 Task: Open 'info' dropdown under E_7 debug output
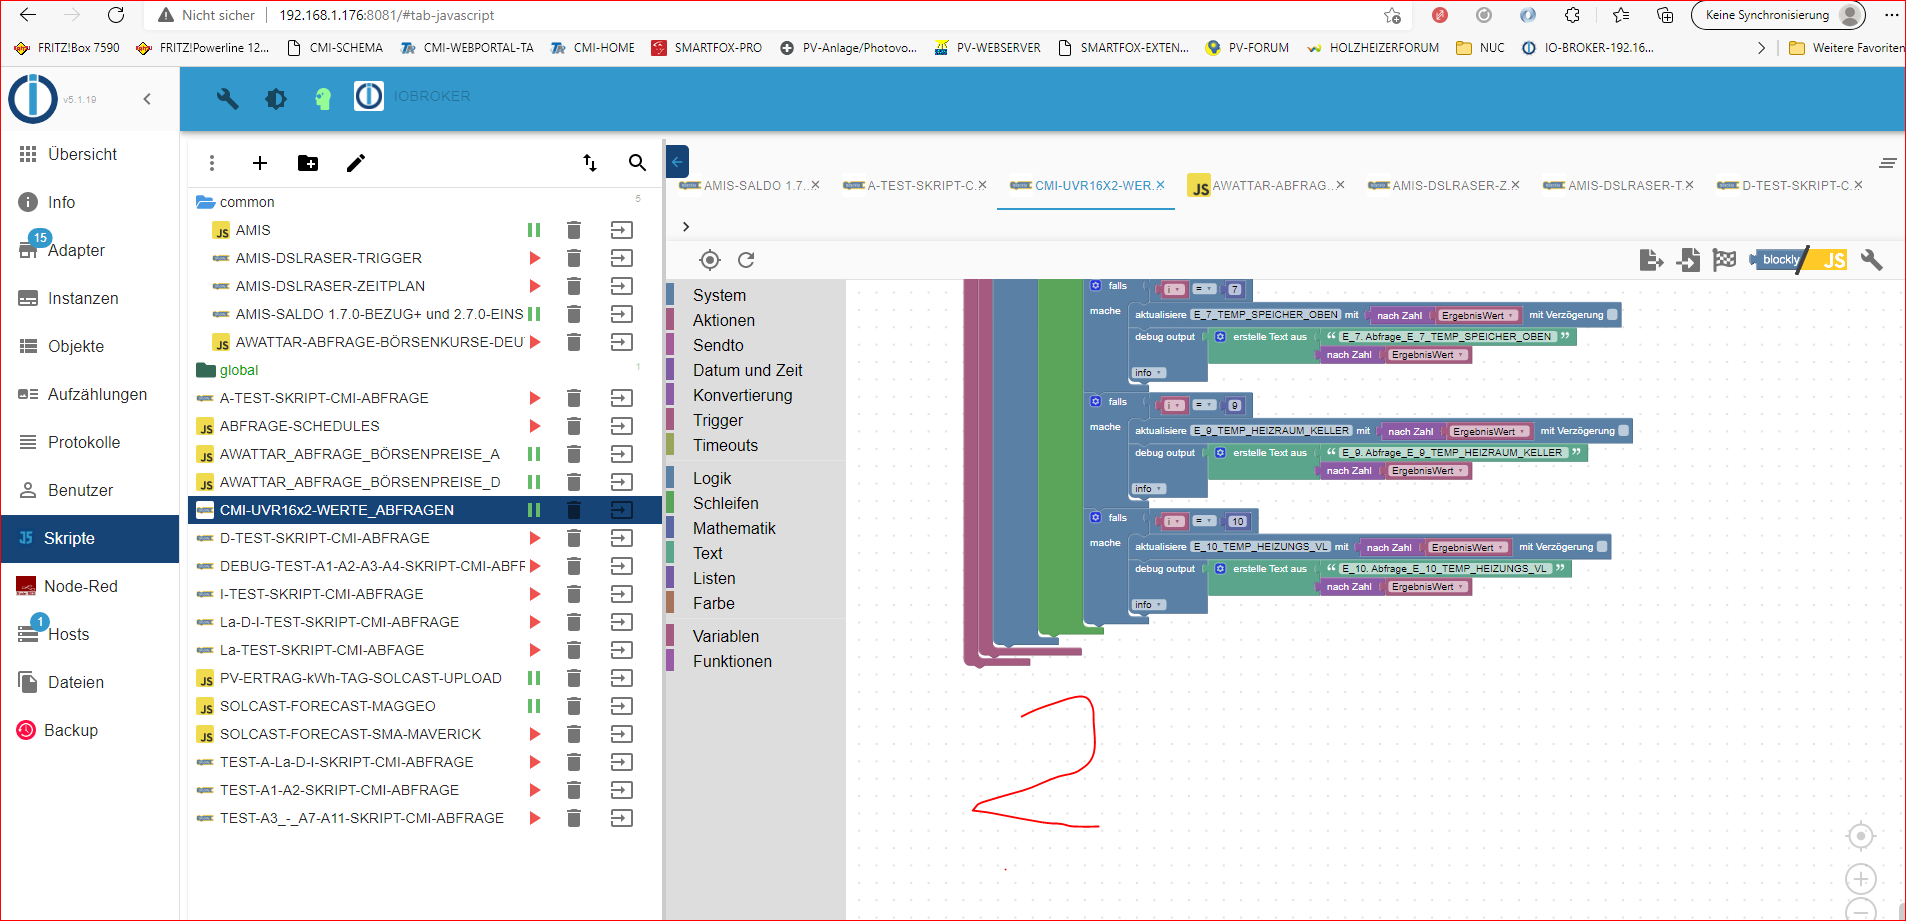[x=1149, y=373]
